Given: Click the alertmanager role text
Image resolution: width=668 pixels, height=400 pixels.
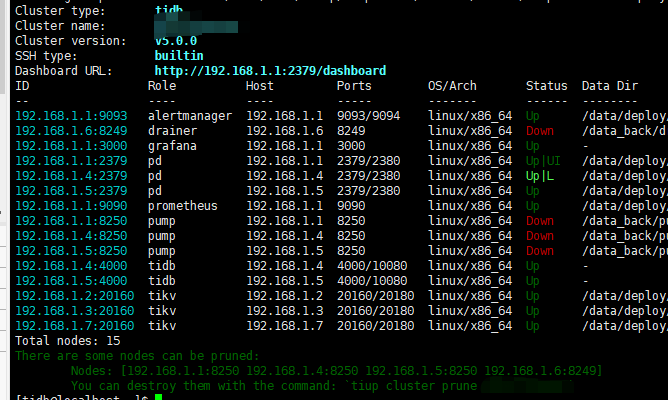Looking at the screenshot, I should pos(190,116).
